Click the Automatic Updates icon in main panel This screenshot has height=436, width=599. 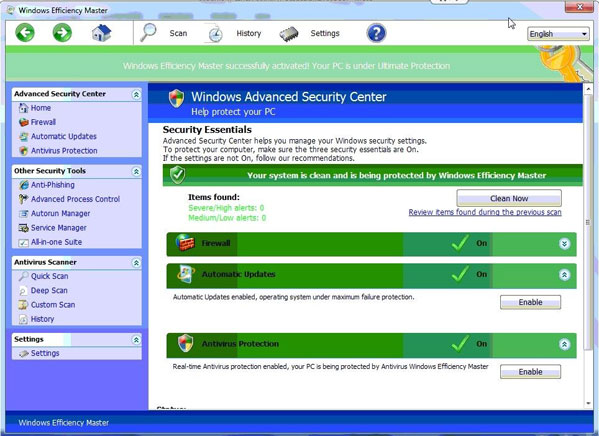coord(186,274)
